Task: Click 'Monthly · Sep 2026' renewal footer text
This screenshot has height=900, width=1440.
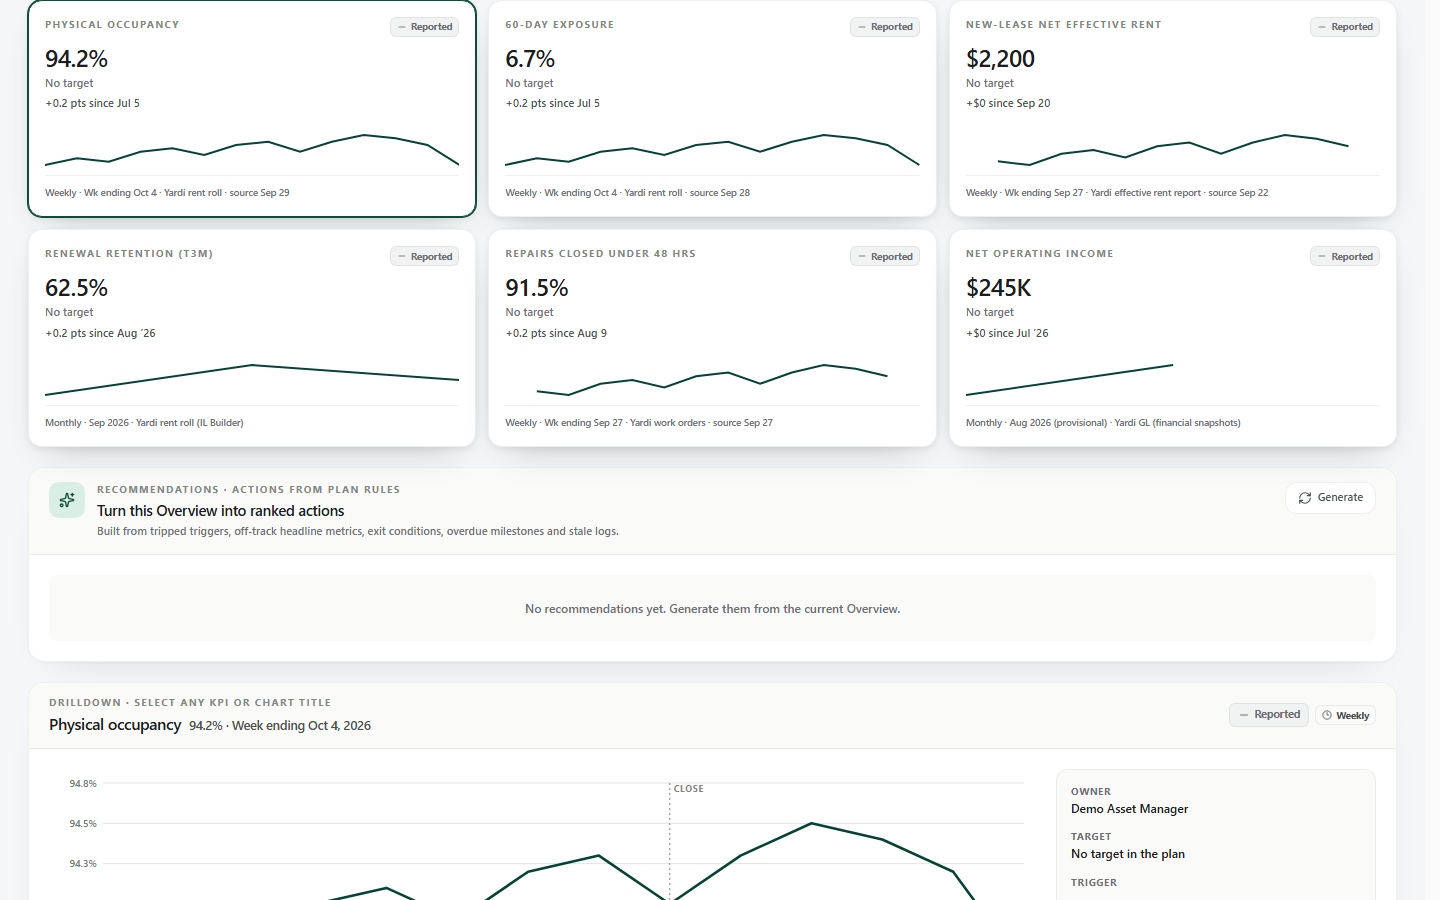Action: tap(87, 423)
